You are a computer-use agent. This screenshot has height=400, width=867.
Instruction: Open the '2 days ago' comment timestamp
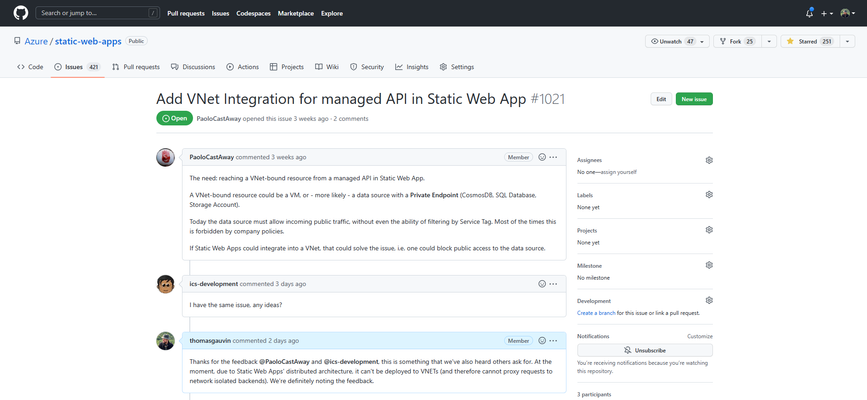click(284, 341)
